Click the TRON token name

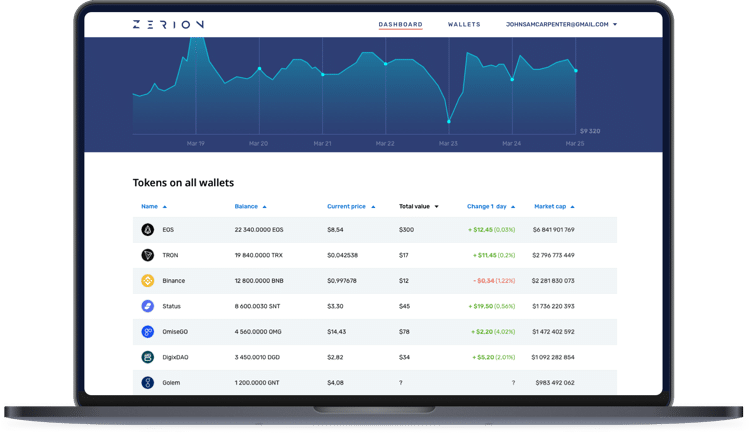coord(170,255)
